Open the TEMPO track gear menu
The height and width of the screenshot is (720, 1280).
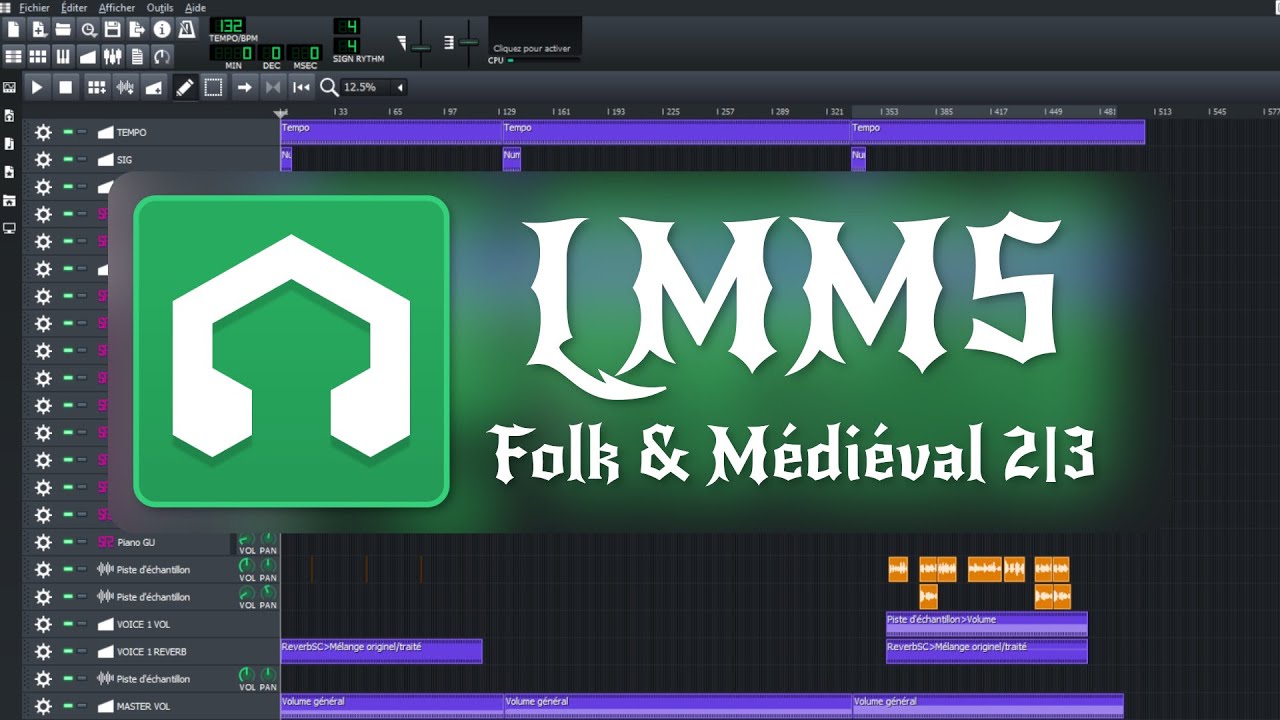43,132
